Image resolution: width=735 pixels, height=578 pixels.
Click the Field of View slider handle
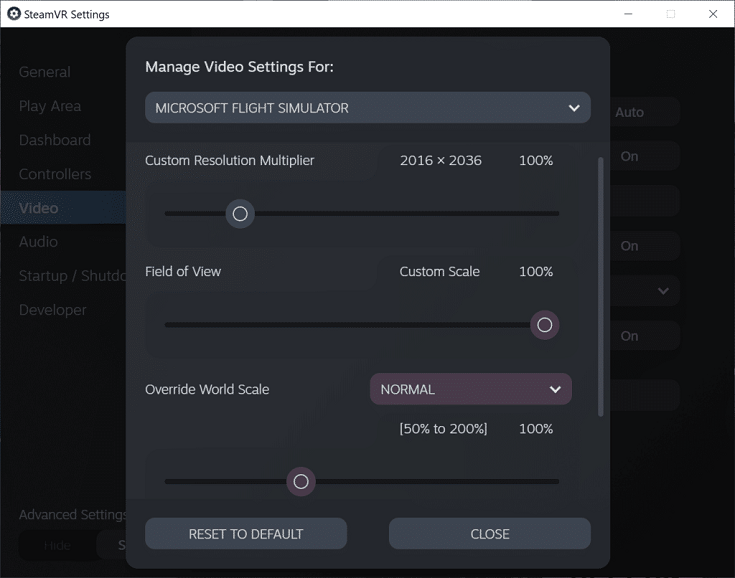pos(544,325)
